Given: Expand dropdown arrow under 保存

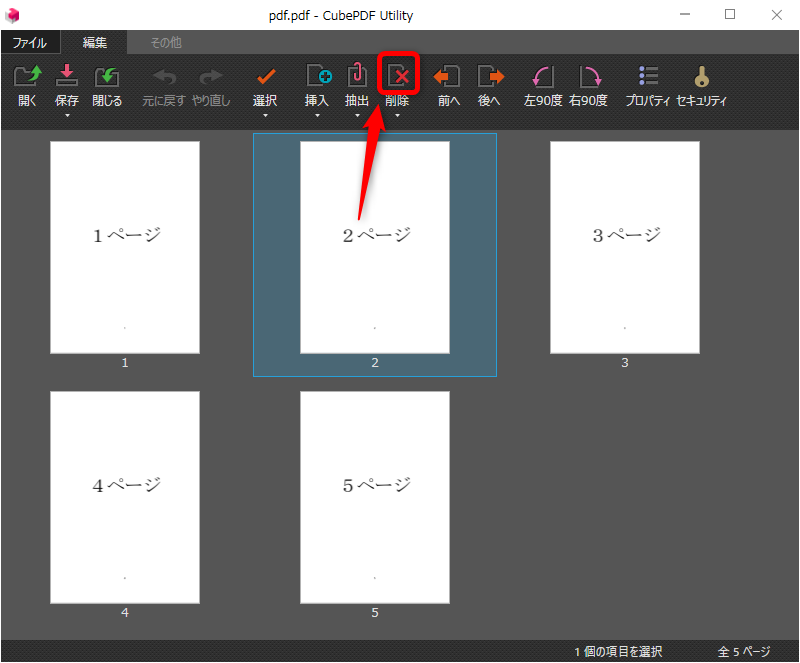Looking at the screenshot, I should (x=67, y=116).
